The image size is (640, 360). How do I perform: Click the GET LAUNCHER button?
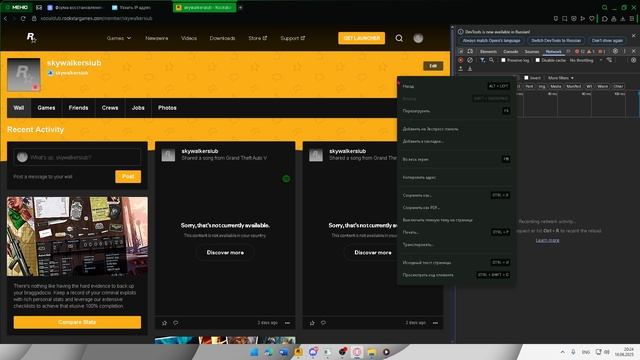361,38
